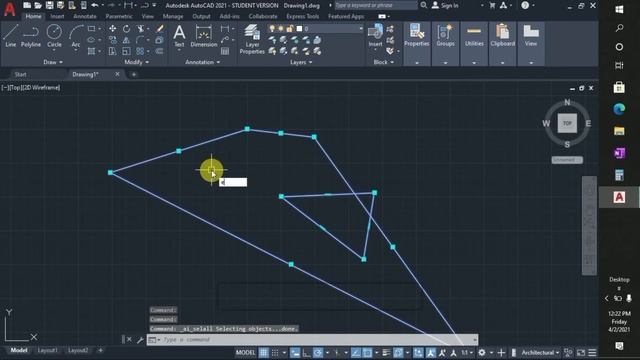Click the Table icon in Annotation
The width and height of the screenshot is (640, 360).
pyautogui.click(x=225, y=51)
